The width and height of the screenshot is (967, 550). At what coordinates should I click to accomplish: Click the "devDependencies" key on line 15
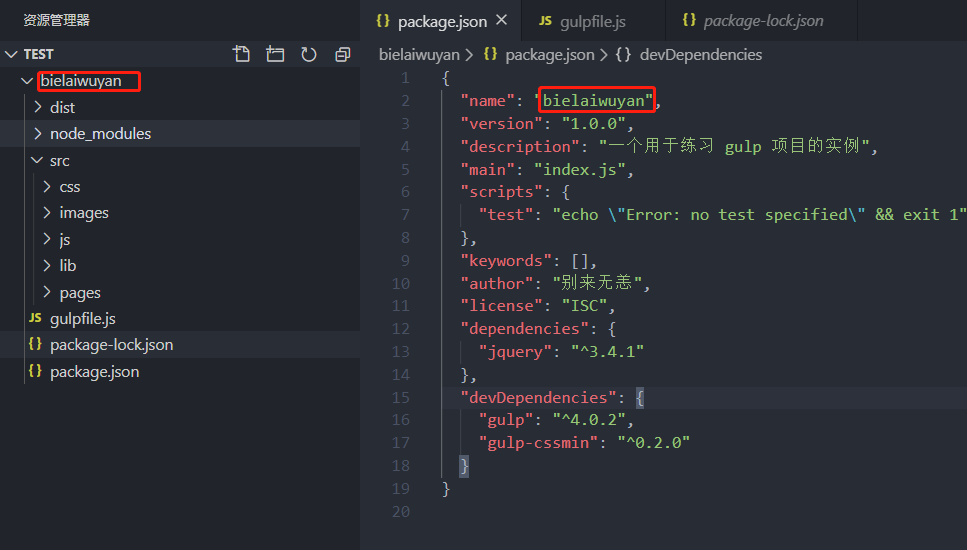[x=538, y=397]
